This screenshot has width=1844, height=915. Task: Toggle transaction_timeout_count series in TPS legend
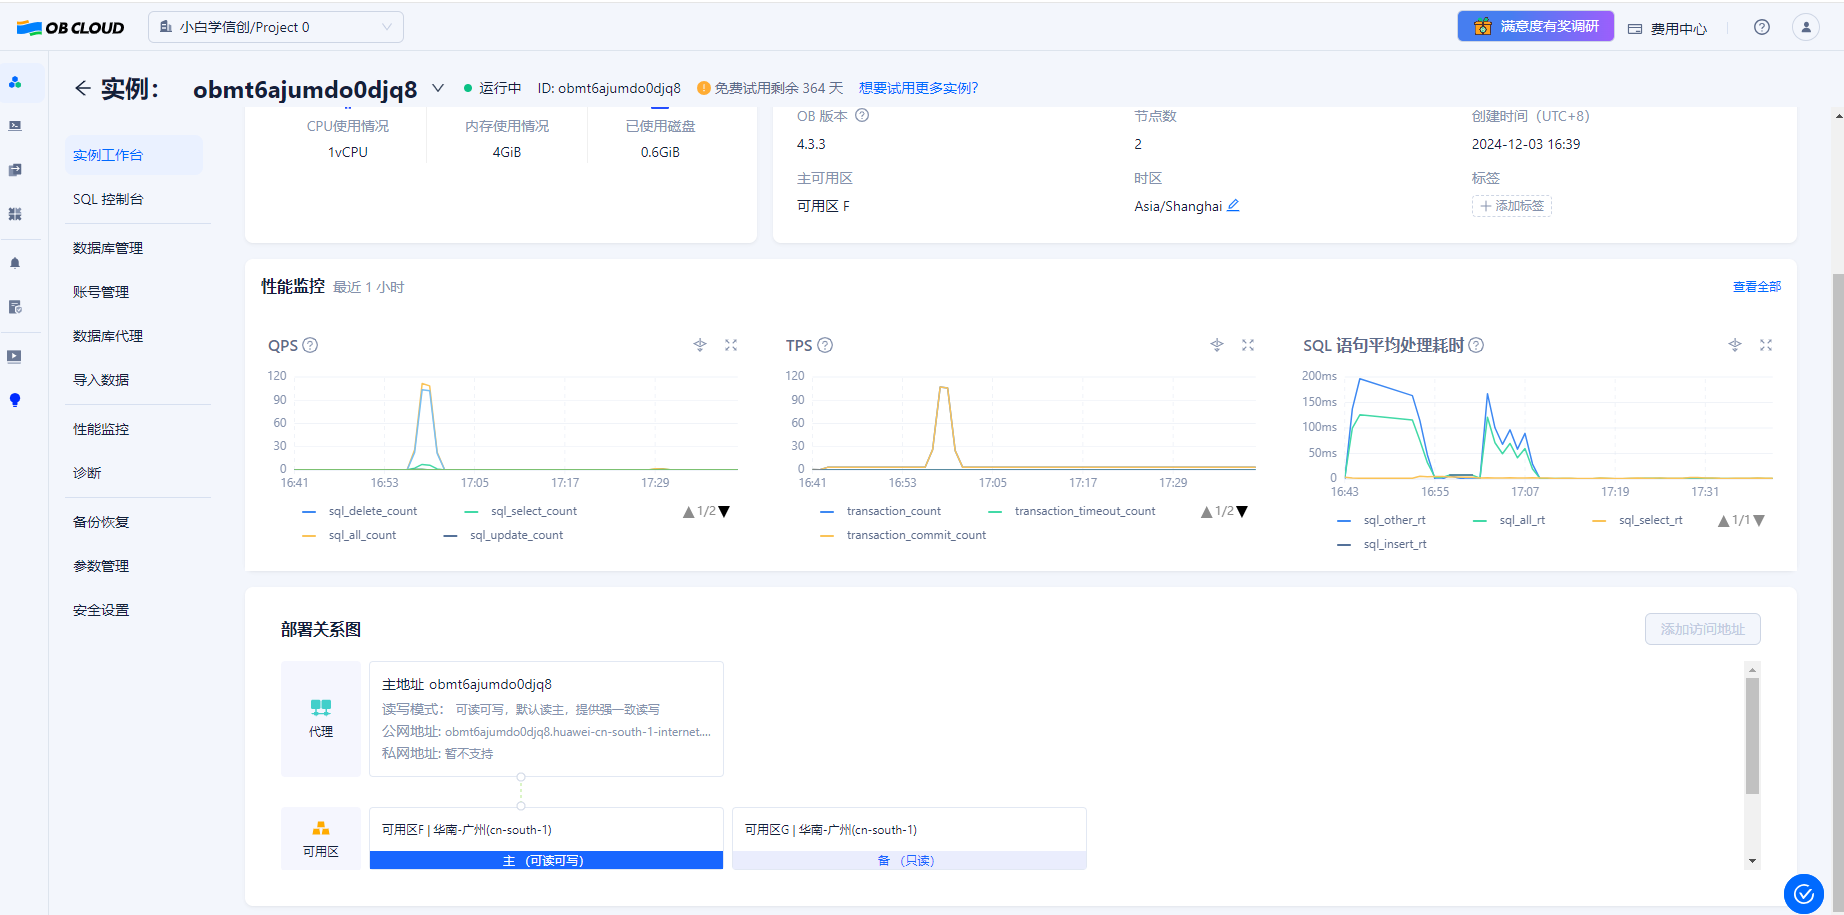(1072, 511)
